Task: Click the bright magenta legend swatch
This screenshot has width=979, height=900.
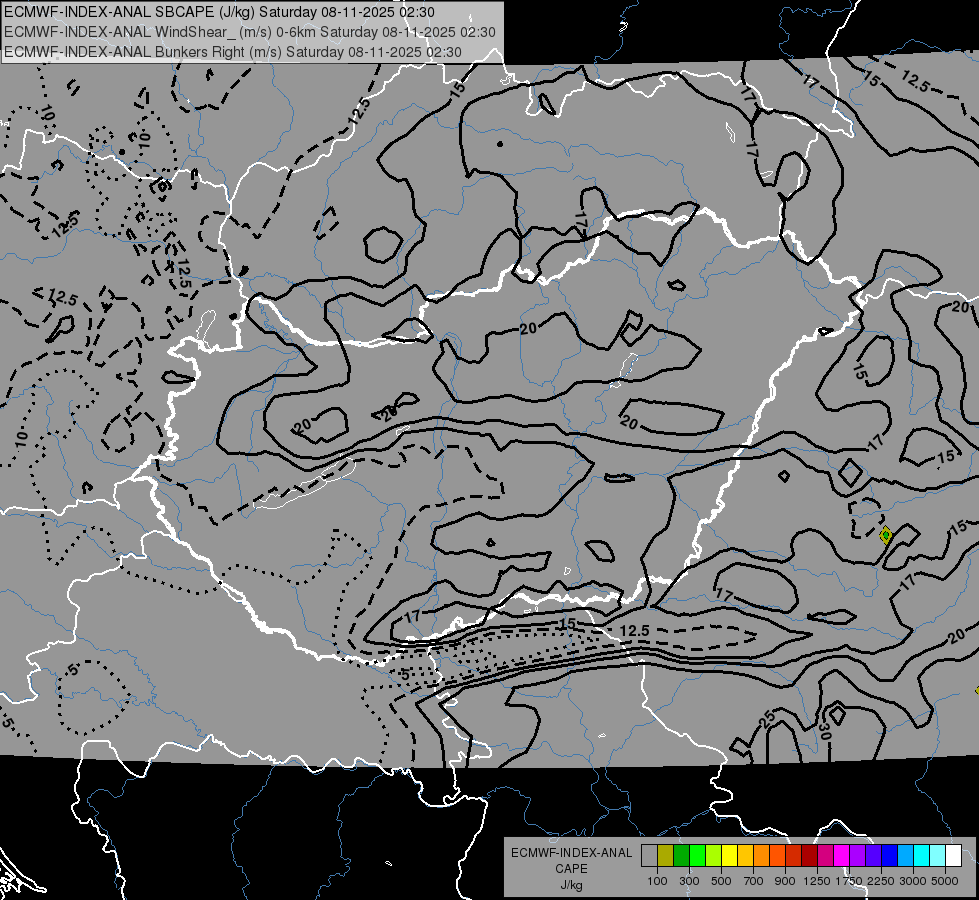Action: pyautogui.click(x=842, y=856)
